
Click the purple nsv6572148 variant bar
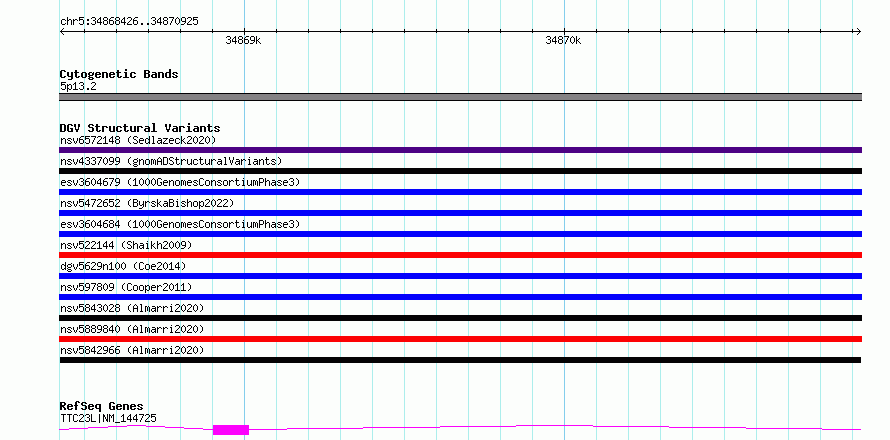click(x=460, y=150)
